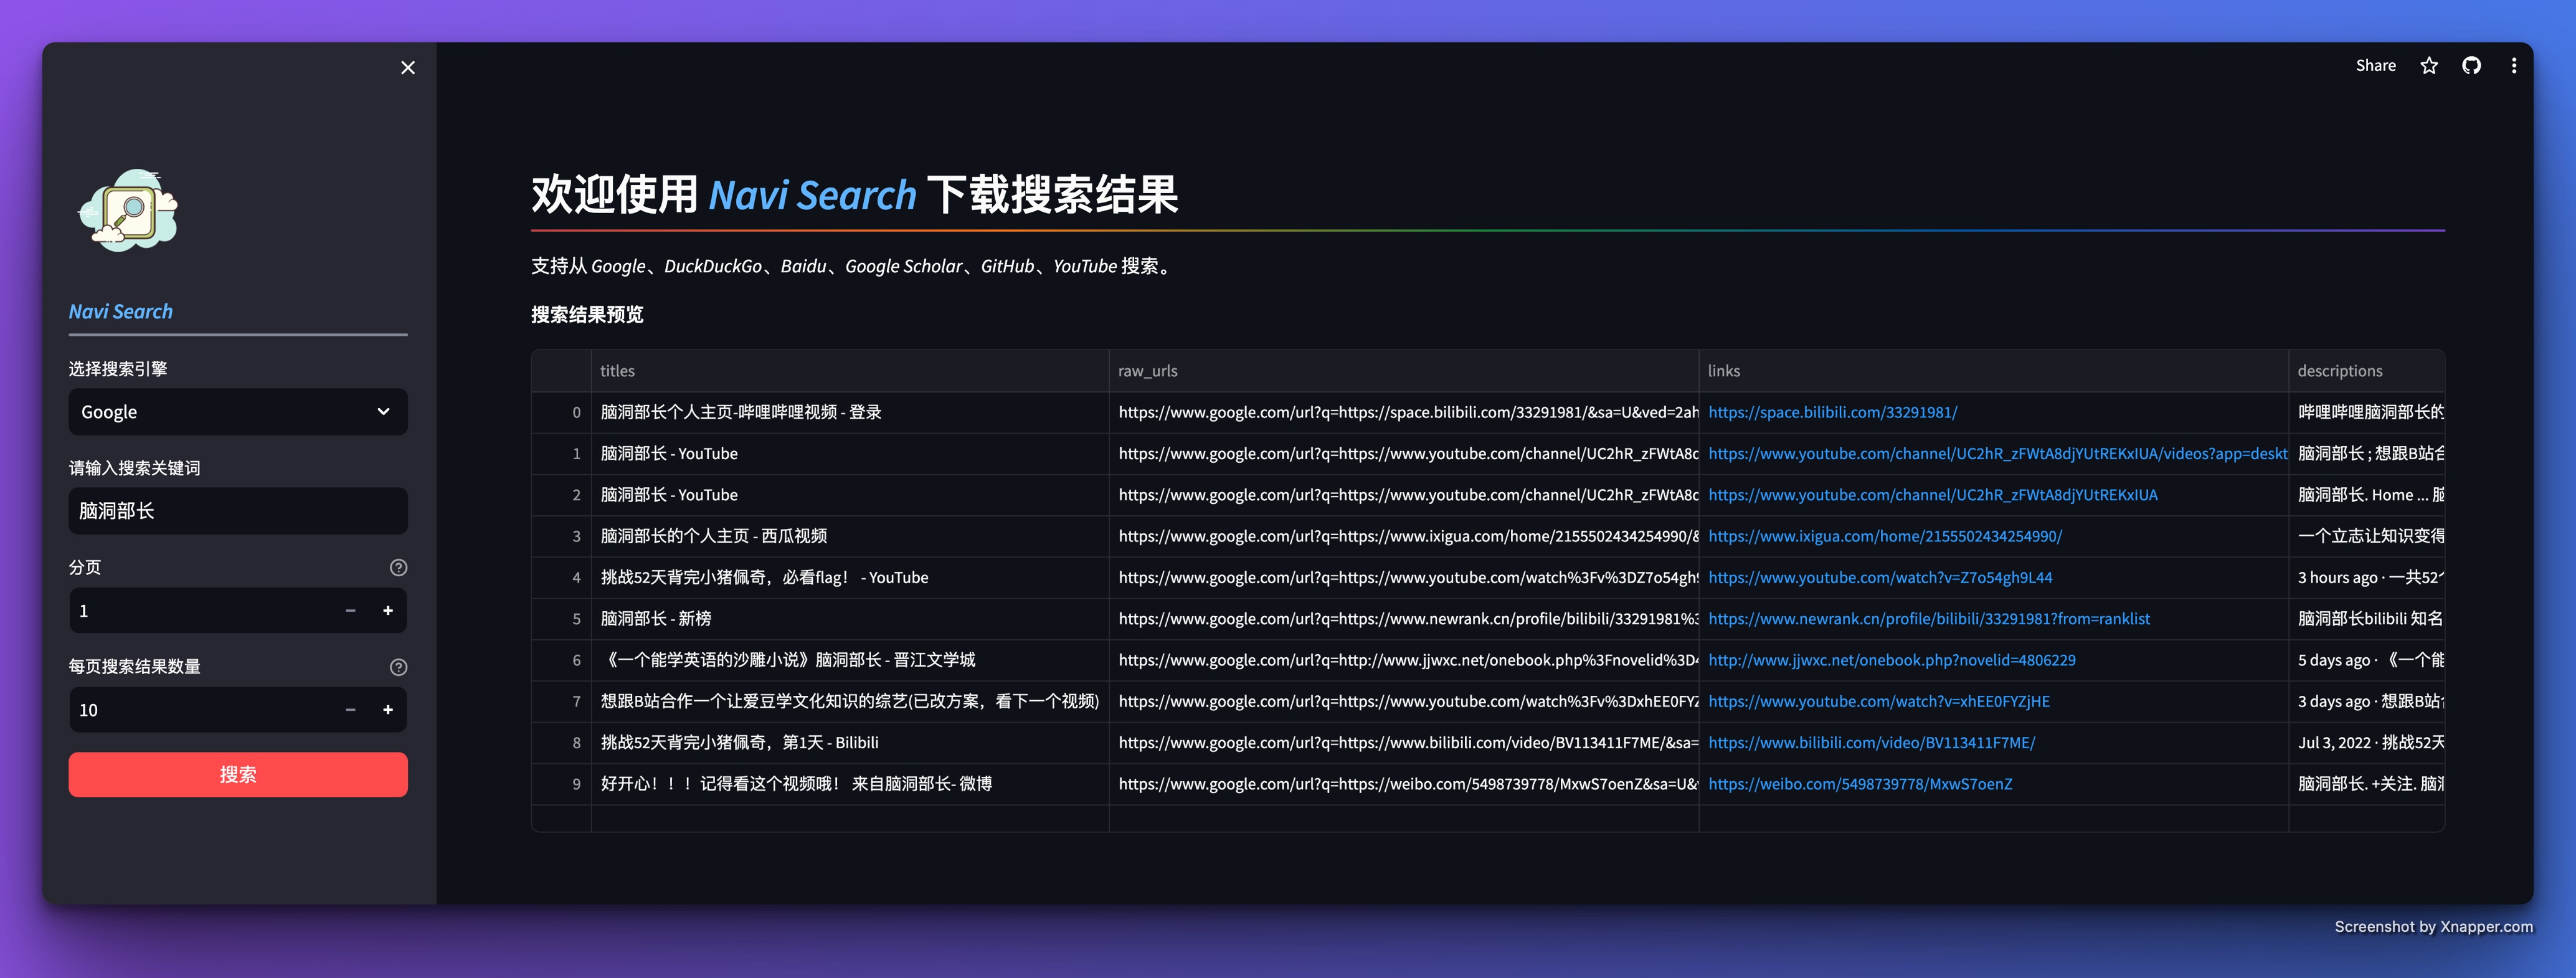Click the titles column header

(x=618, y=371)
